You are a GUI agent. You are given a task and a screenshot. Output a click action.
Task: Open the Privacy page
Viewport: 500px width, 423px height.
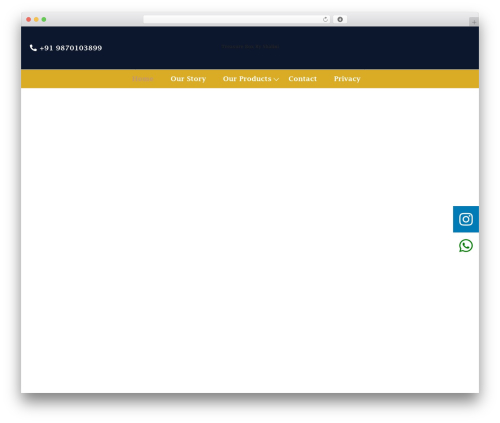tap(347, 79)
